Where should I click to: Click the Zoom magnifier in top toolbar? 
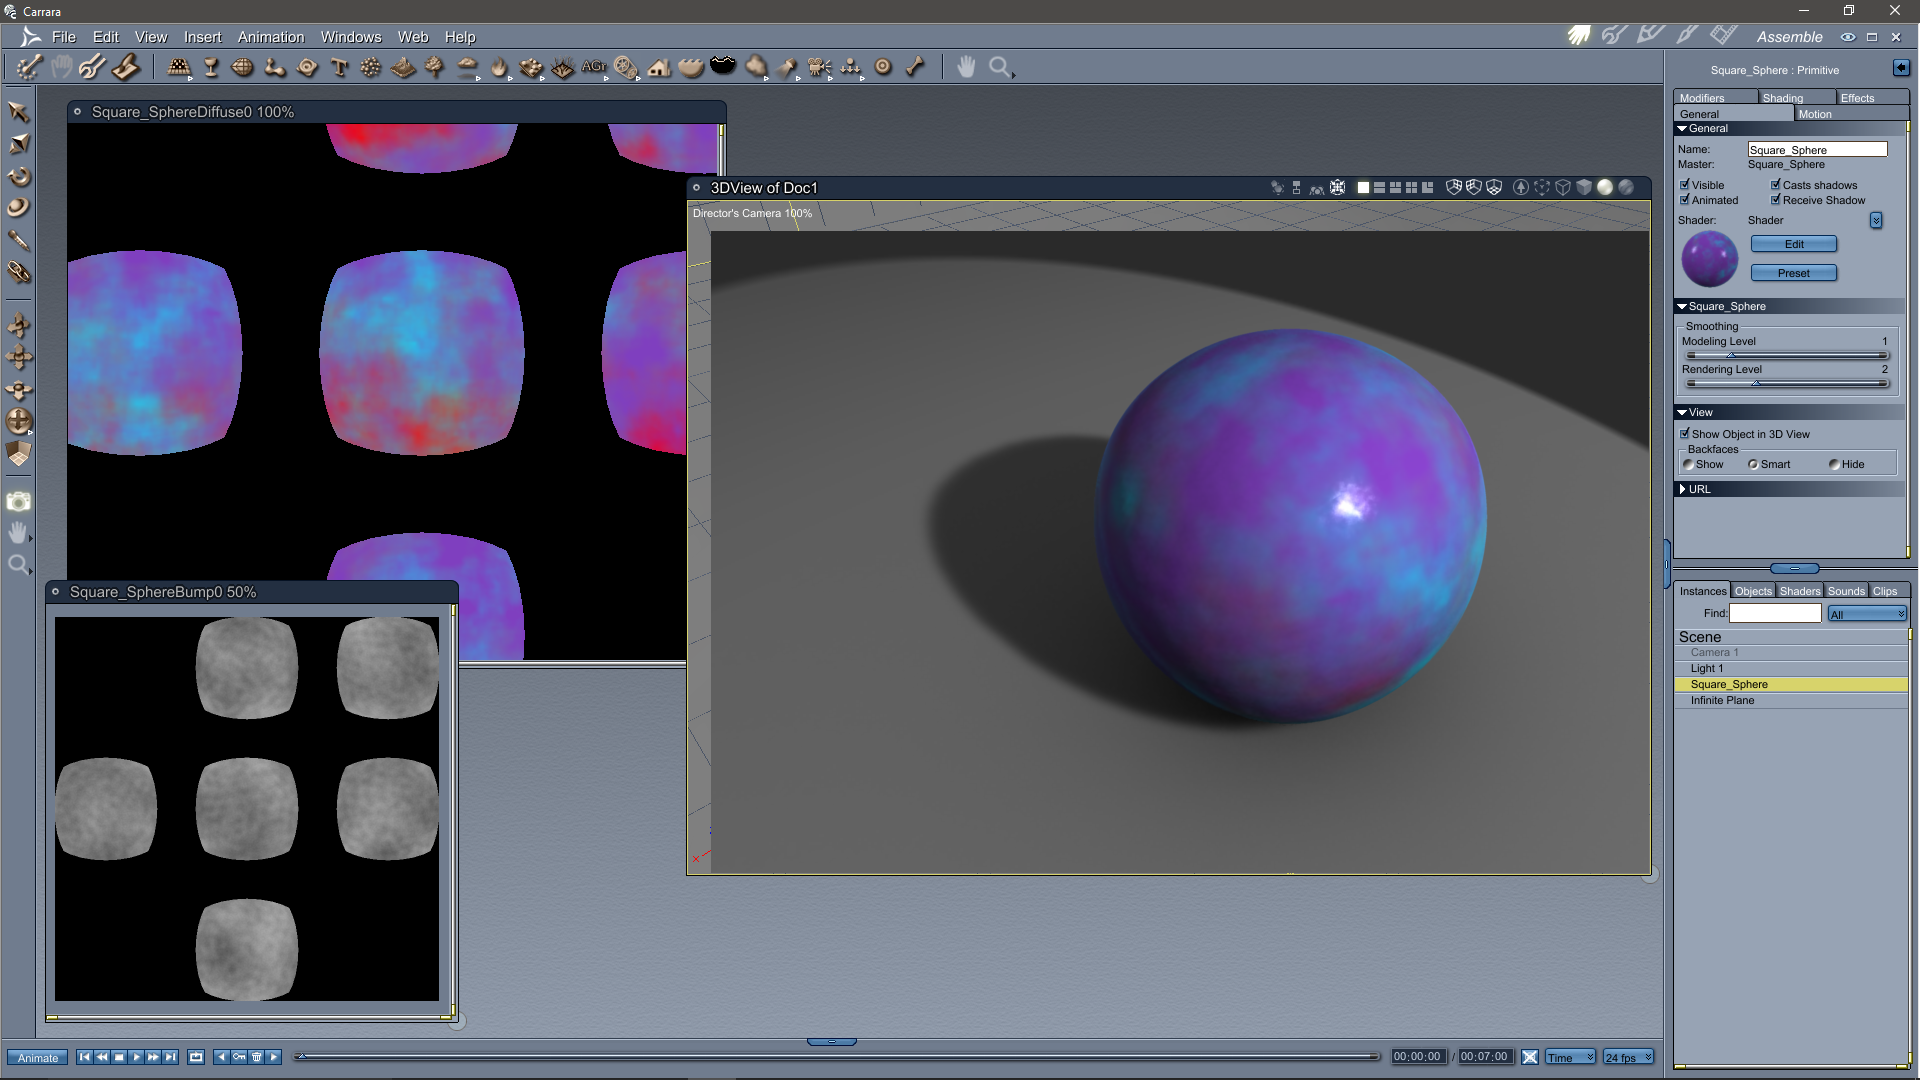[x=999, y=67]
